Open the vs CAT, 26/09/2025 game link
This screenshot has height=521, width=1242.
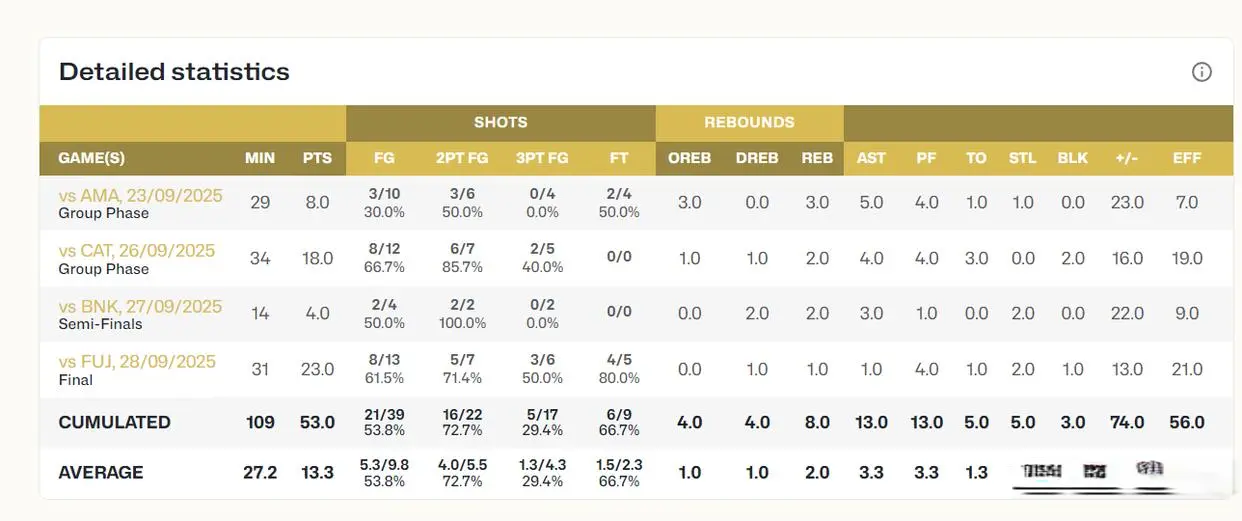[136, 251]
